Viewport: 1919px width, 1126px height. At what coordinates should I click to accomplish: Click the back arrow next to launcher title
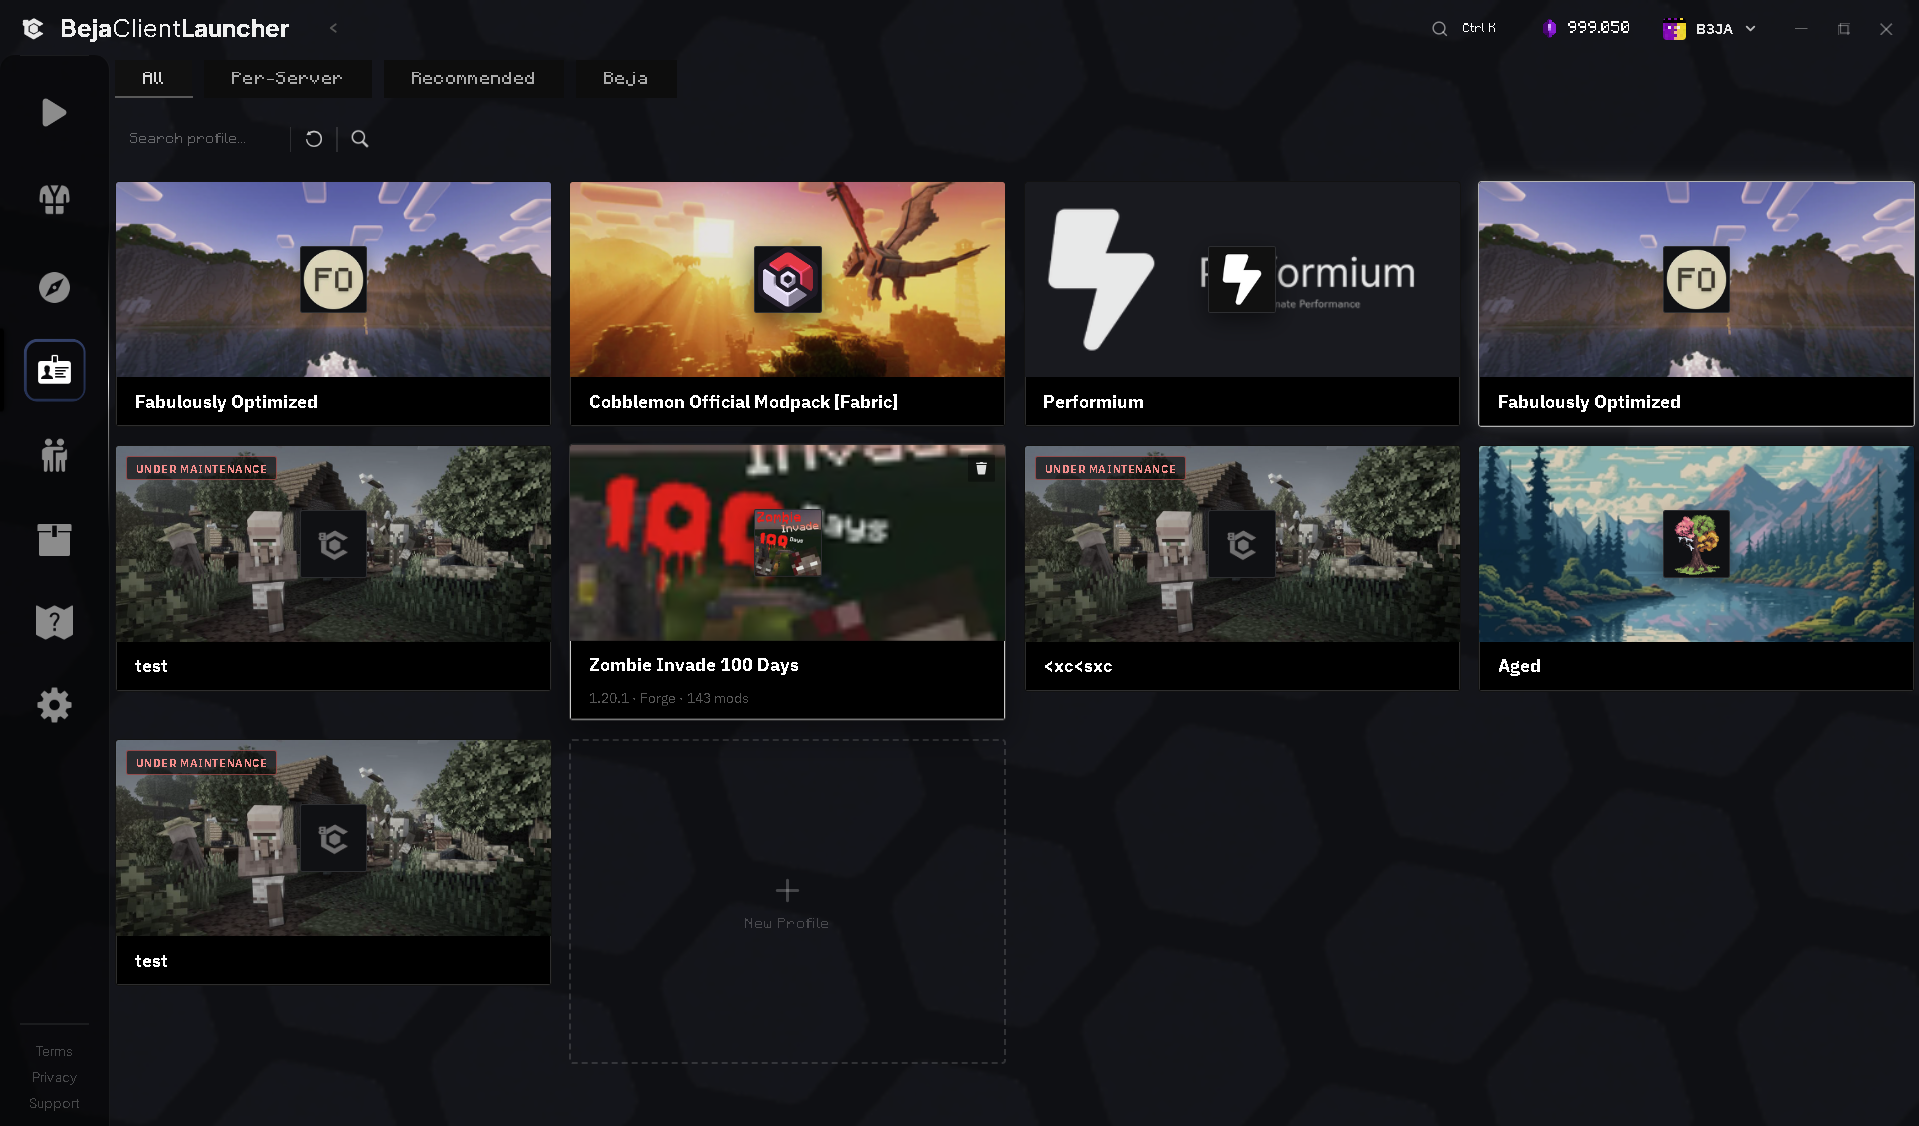[x=333, y=28]
